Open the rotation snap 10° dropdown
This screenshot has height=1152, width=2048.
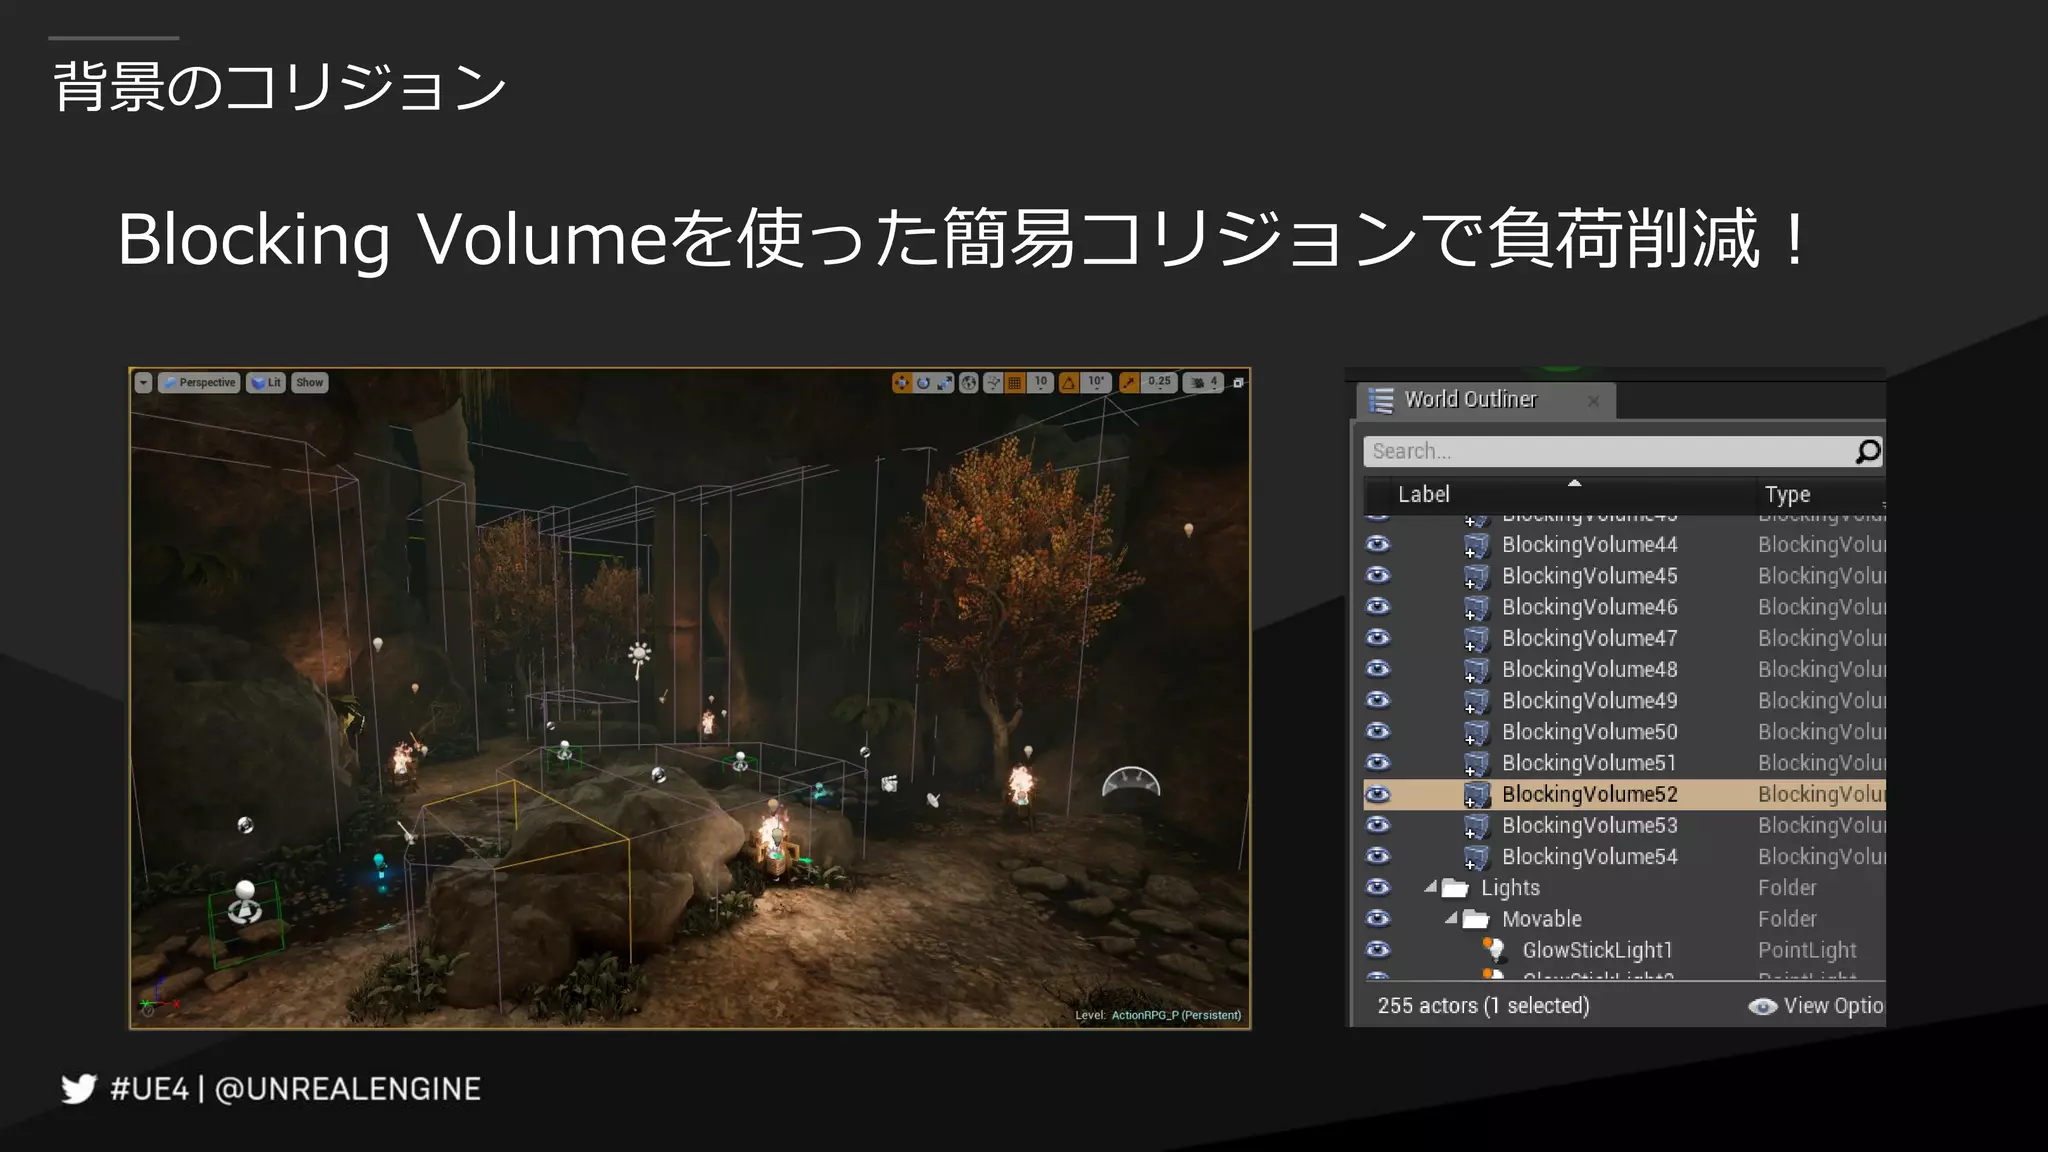pos(1097,382)
